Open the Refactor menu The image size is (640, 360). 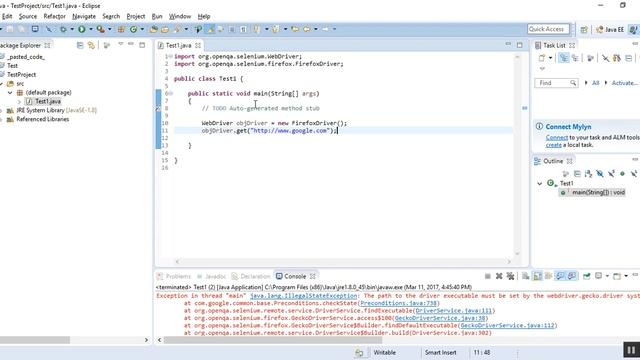(55, 16)
